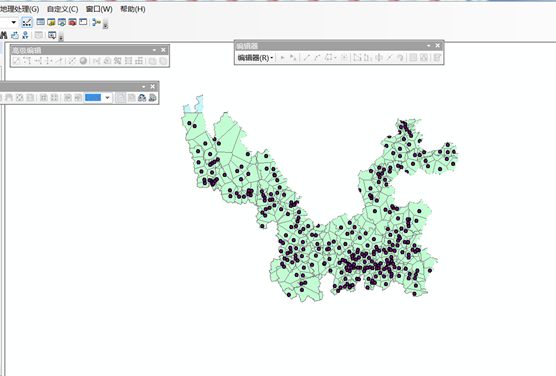This screenshot has width=556, height=376.
Task: Close the 高级编辑 floating toolbar
Action: pos(163,50)
